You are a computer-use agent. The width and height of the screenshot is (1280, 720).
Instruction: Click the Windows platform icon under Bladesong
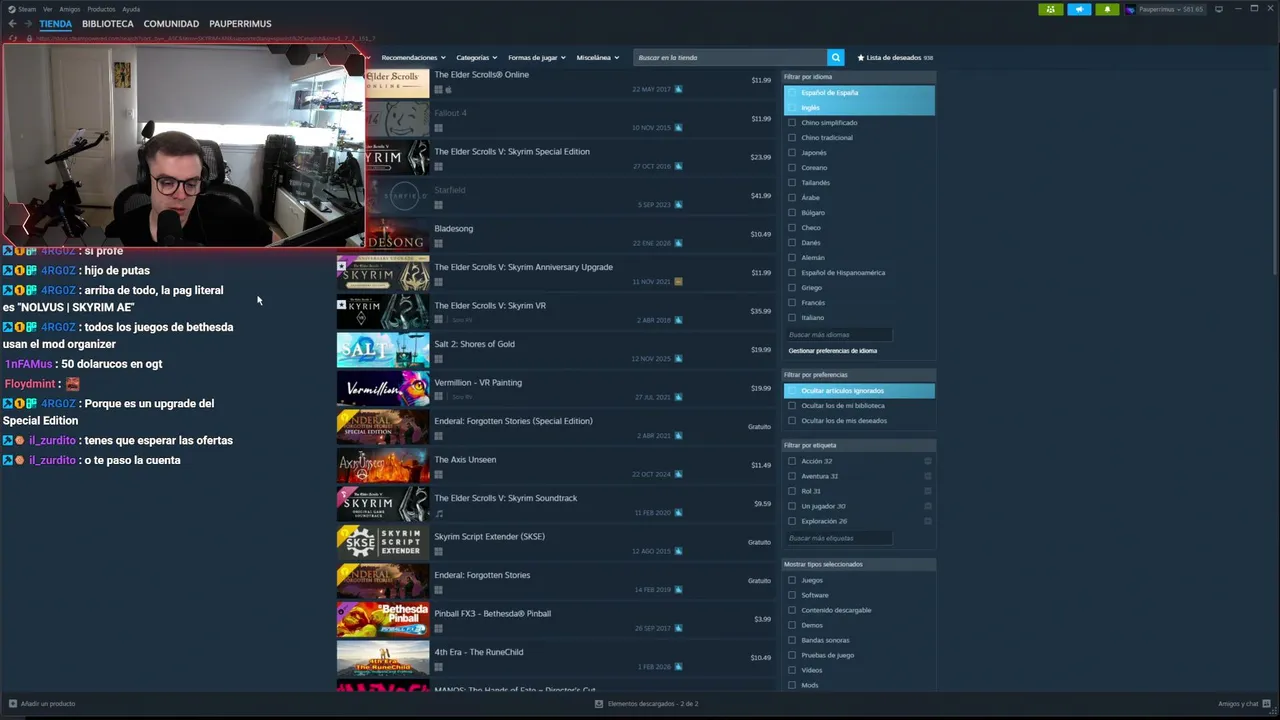(x=438, y=243)
